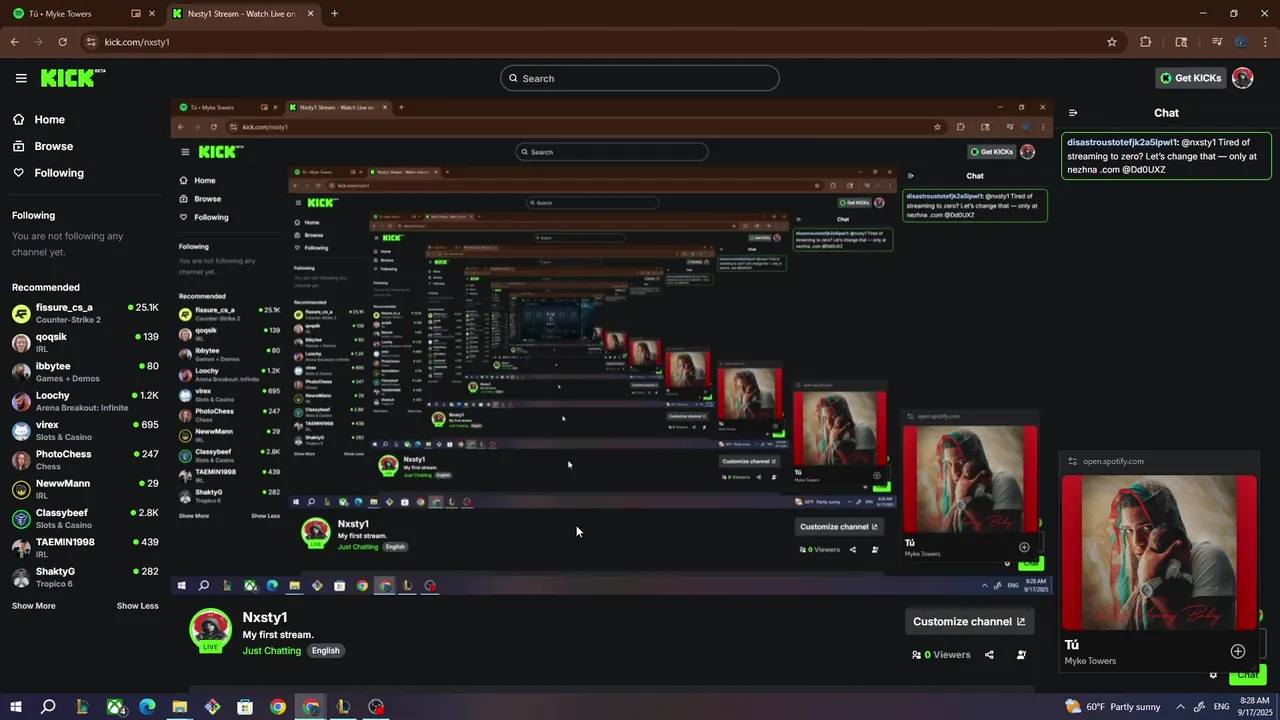The height and width of the screenshot is (720, 1280).
Task: Open the fissure_cs_a channel
Action: pos(85,313)
